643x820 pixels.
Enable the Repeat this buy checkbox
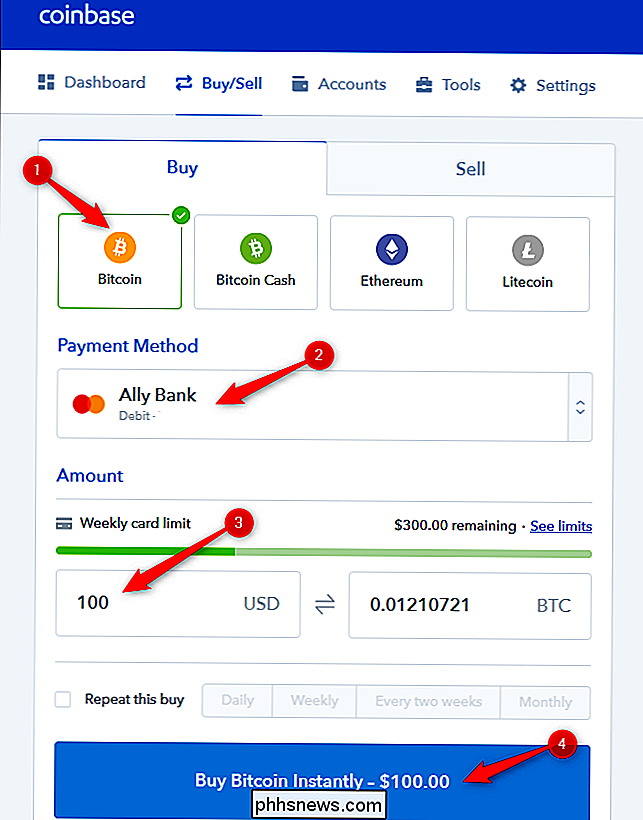coord(63,699)
